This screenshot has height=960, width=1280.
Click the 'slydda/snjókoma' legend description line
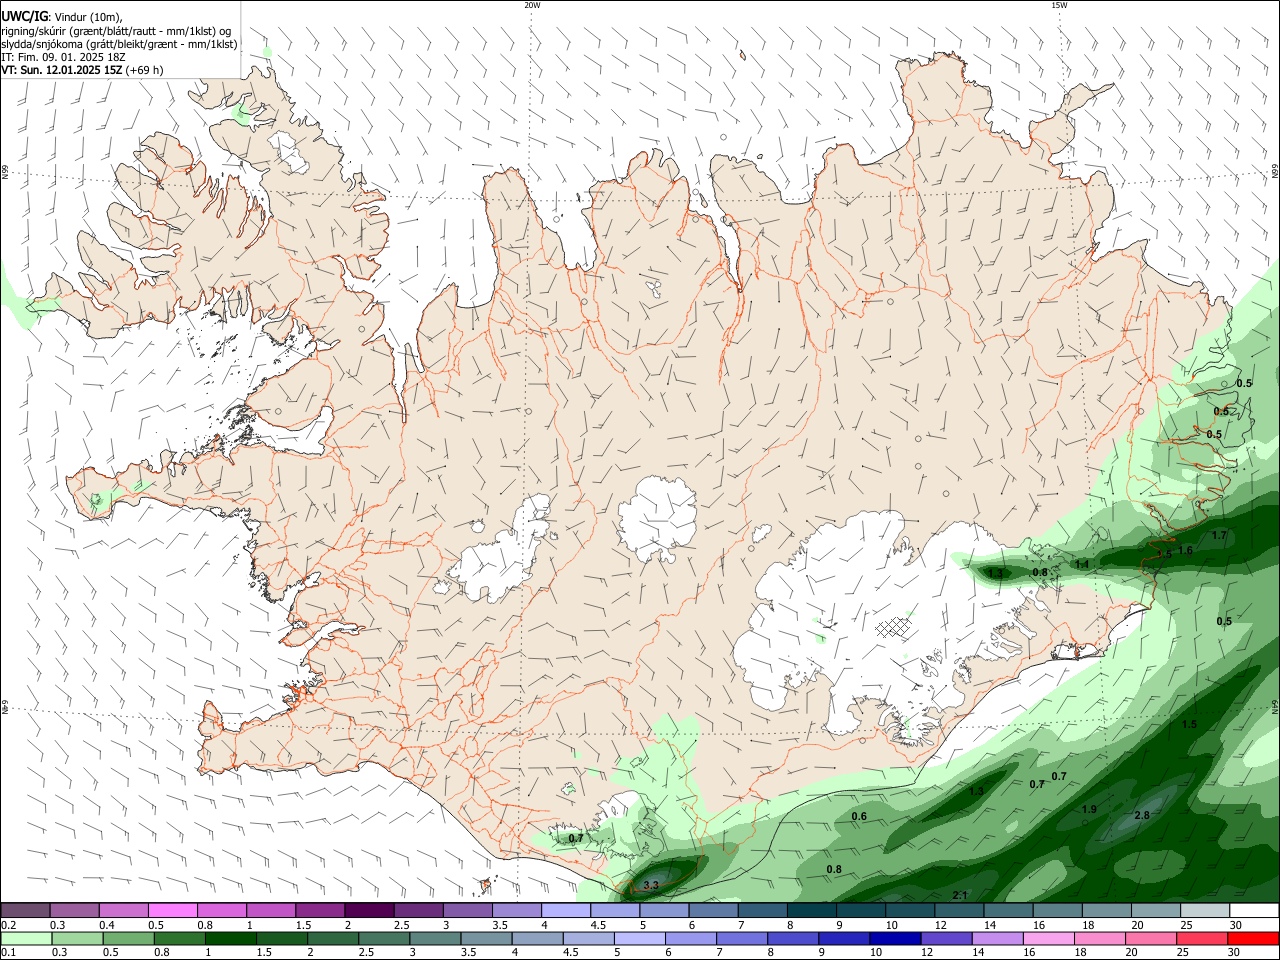[119, 44]
